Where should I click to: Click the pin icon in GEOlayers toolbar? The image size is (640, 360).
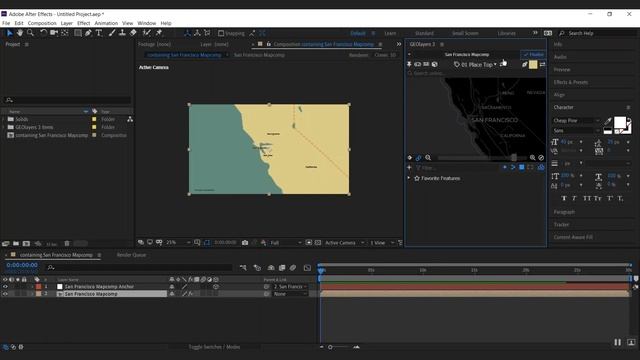tap(409, 64)
